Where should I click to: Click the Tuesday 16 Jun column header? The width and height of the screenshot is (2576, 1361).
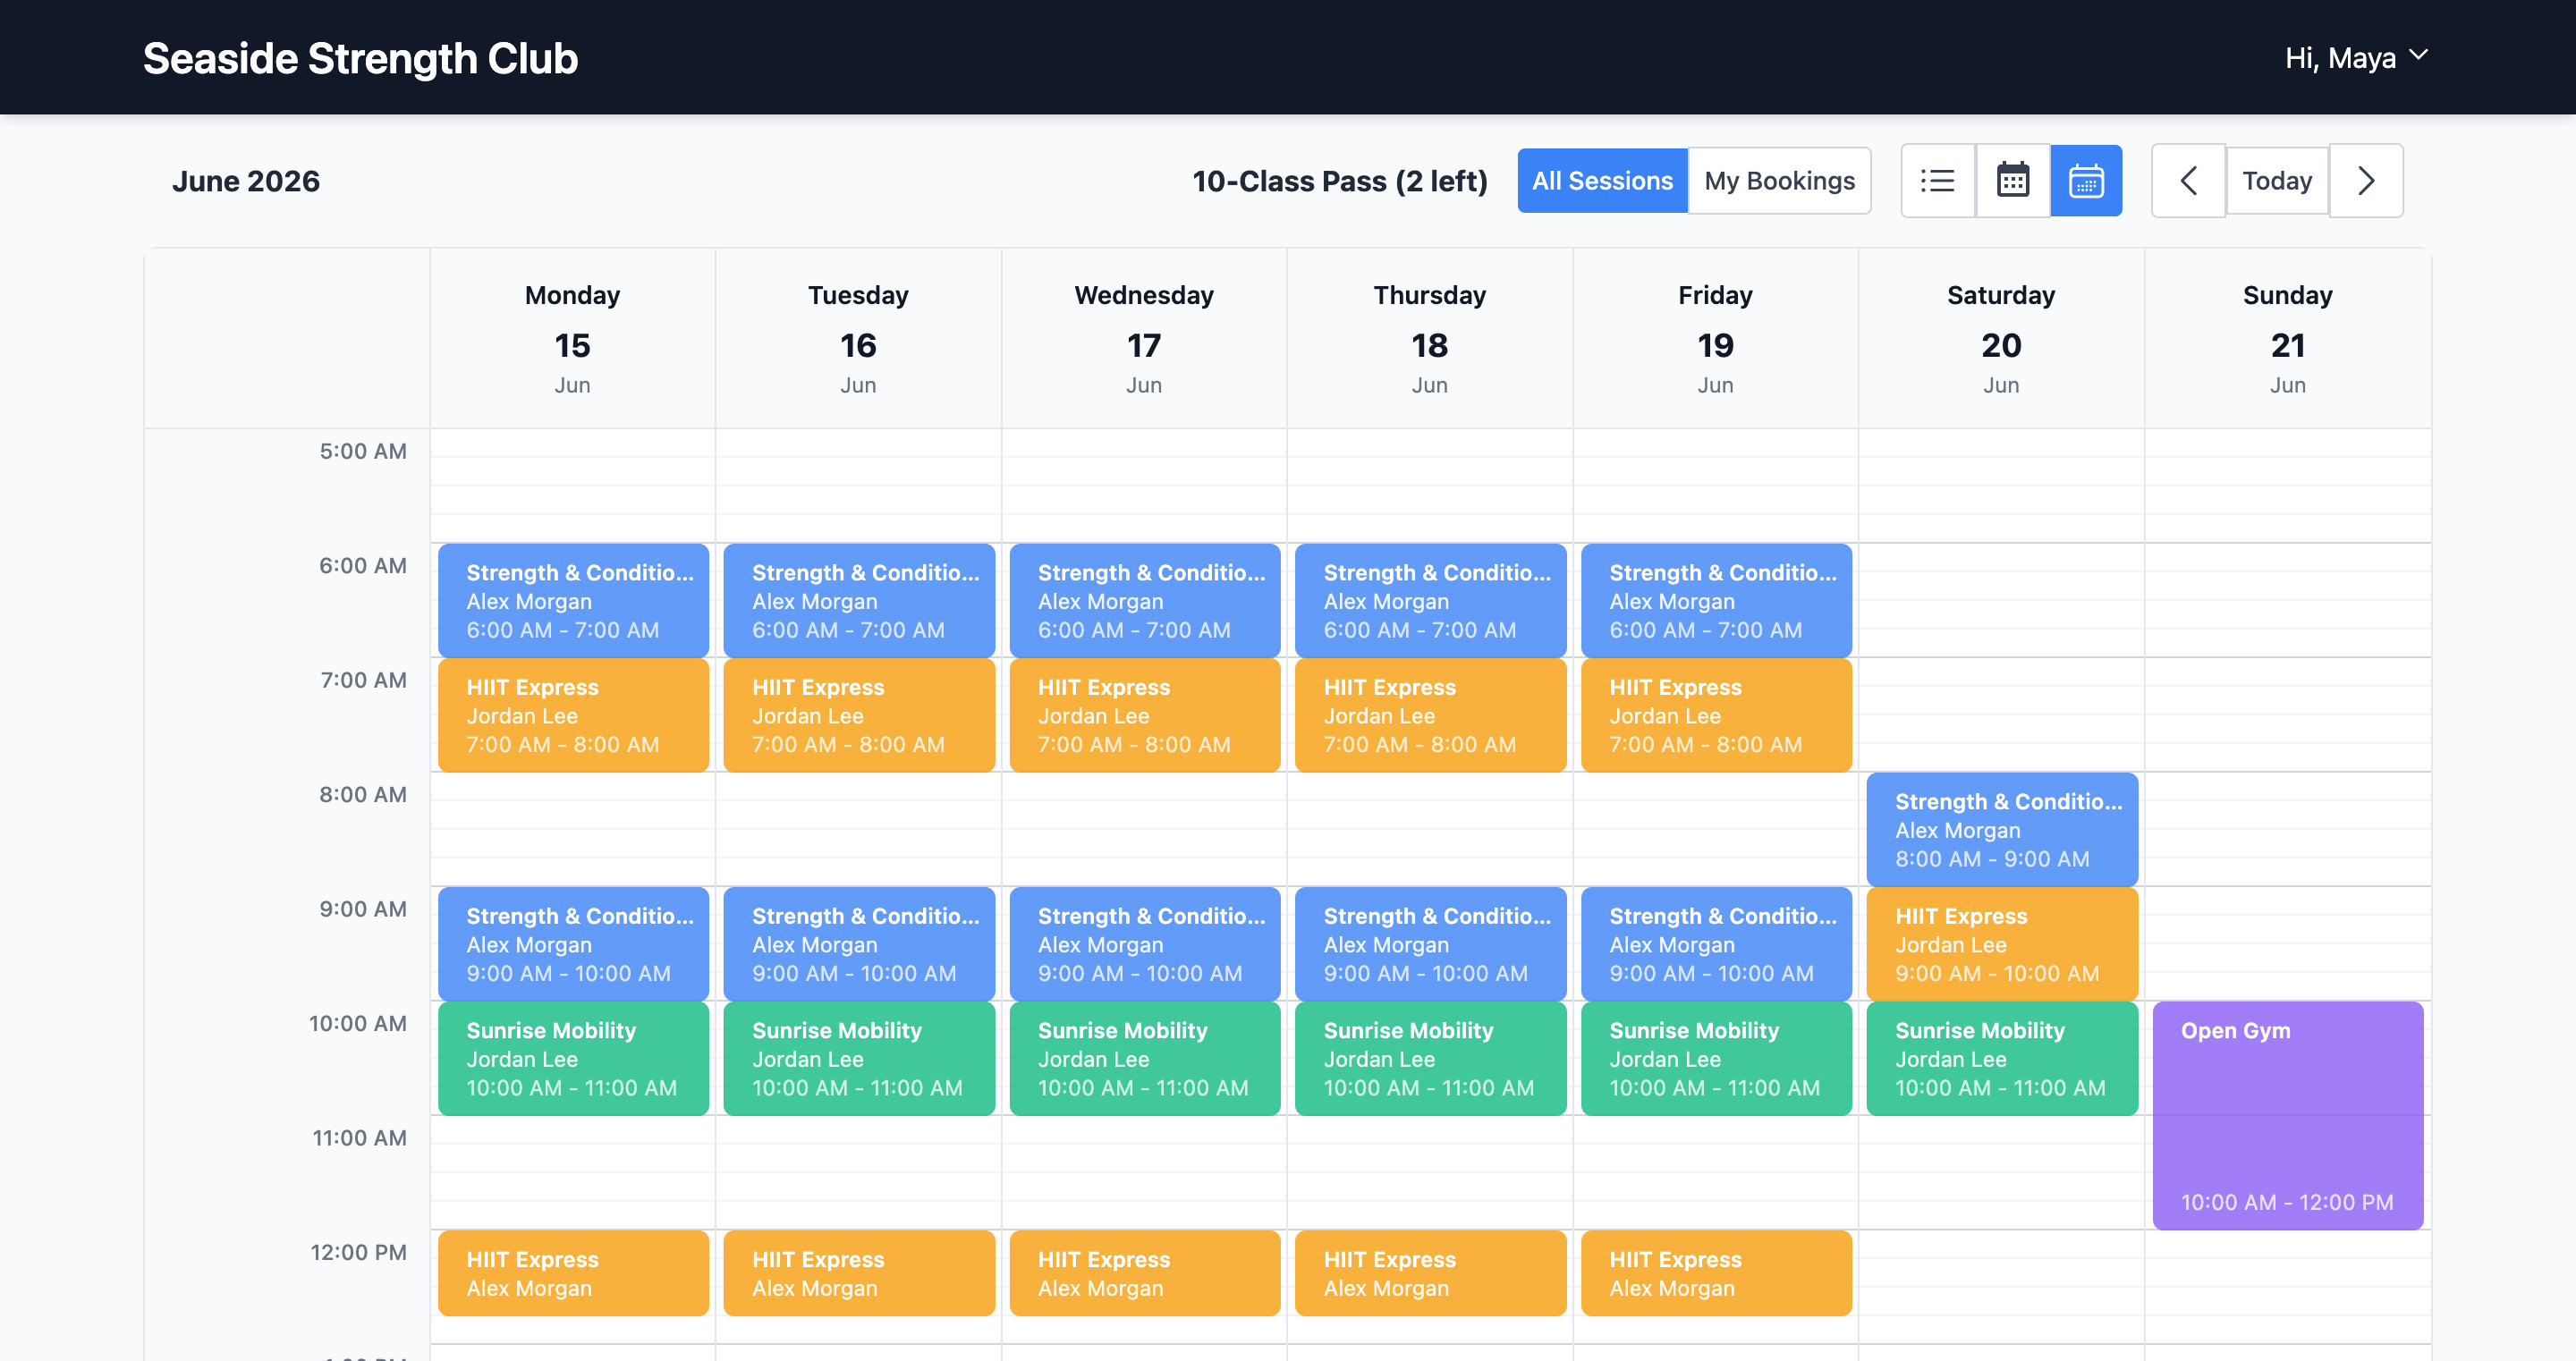(859, 339)
